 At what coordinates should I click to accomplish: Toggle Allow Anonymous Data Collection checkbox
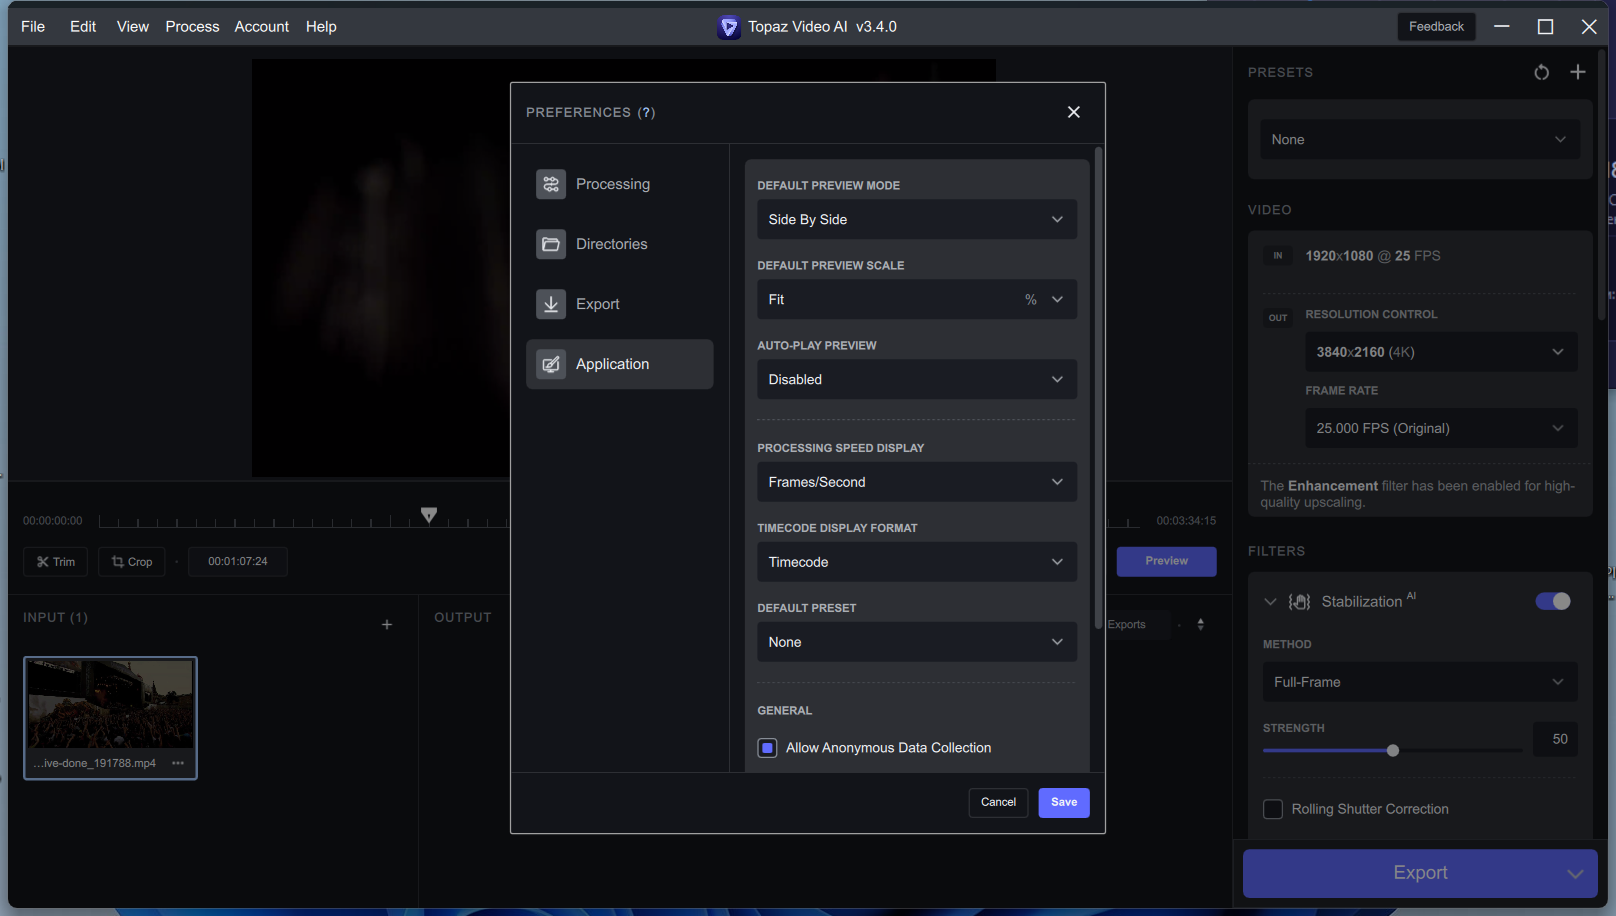tap(767, 748)
